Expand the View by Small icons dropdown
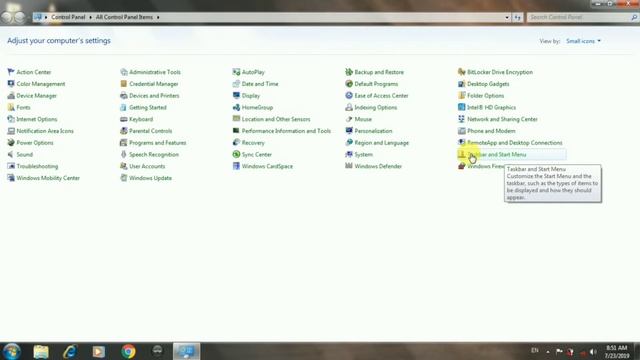 [x=583, y=41]
